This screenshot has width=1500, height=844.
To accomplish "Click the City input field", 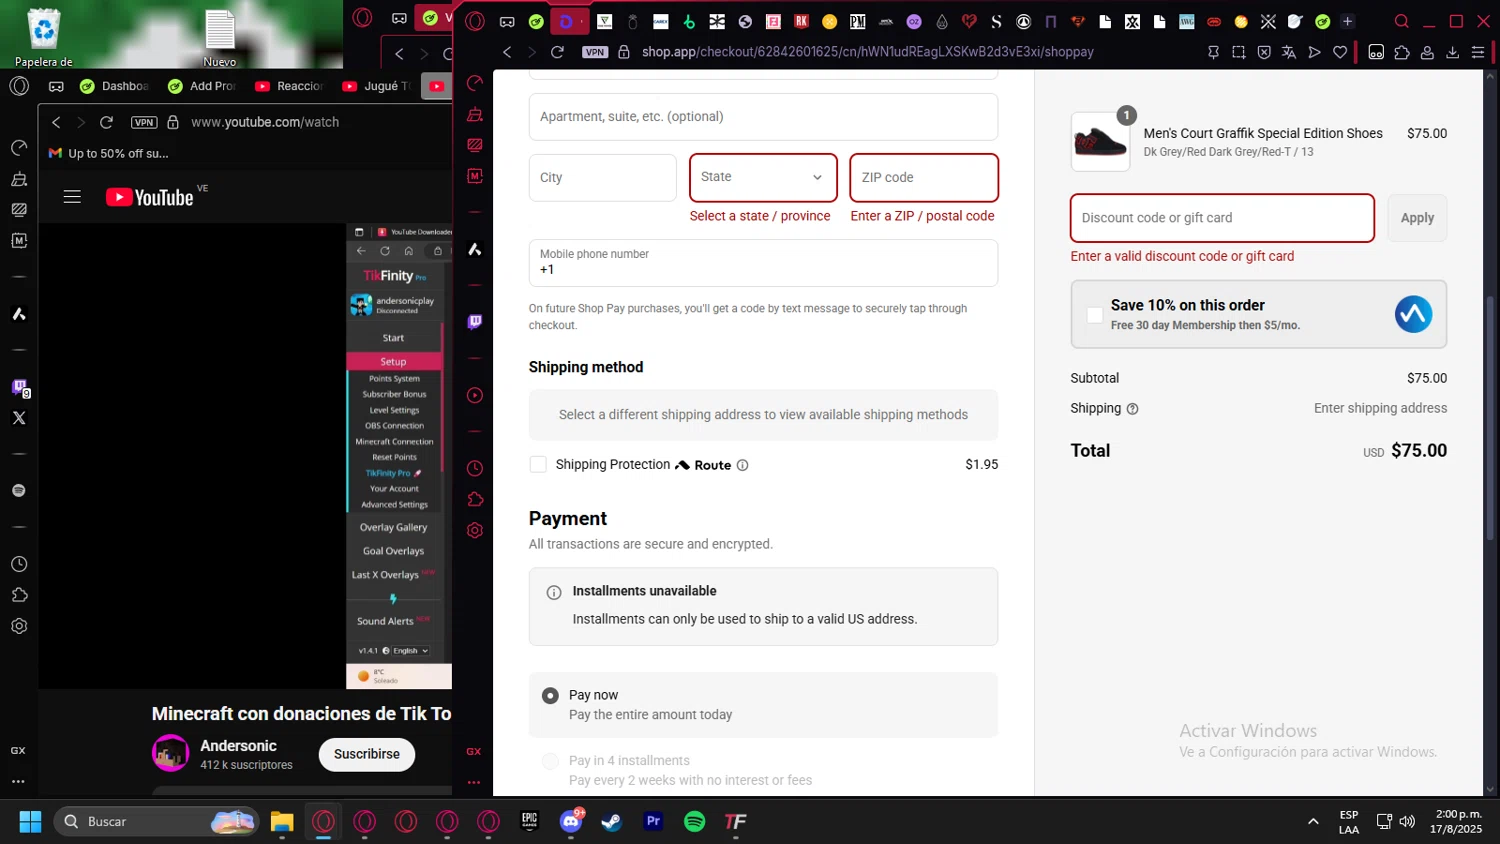I will coord(603,177).
